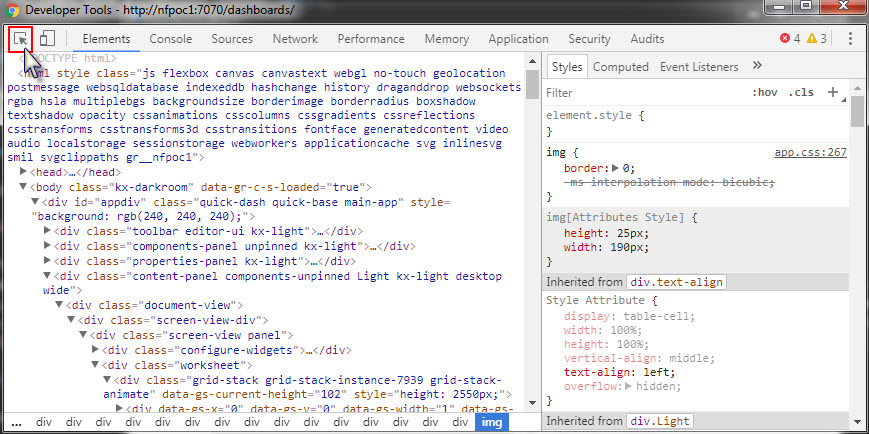Expand the border property shorthand triangle
This screenshot has width=869, height=434.
coord(615,168)
